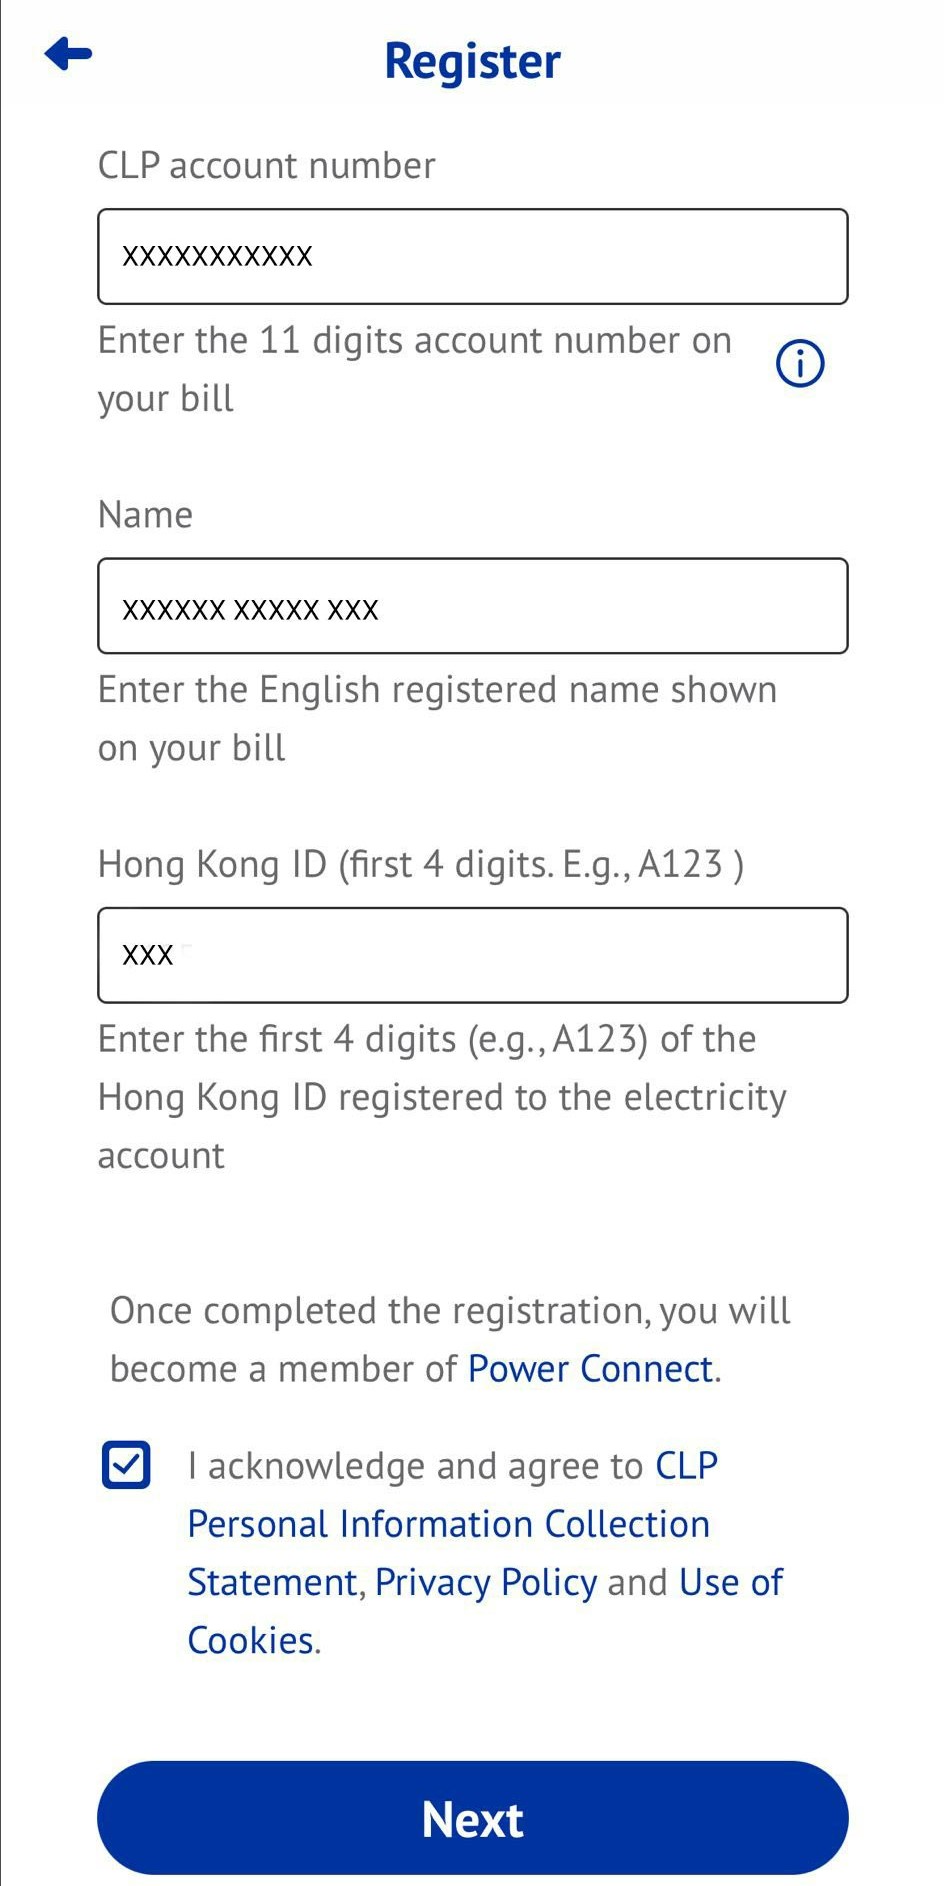Open the Privacy Policy link
The height and width of the screenshot is (1886, 944).
tap(486, 1582)
